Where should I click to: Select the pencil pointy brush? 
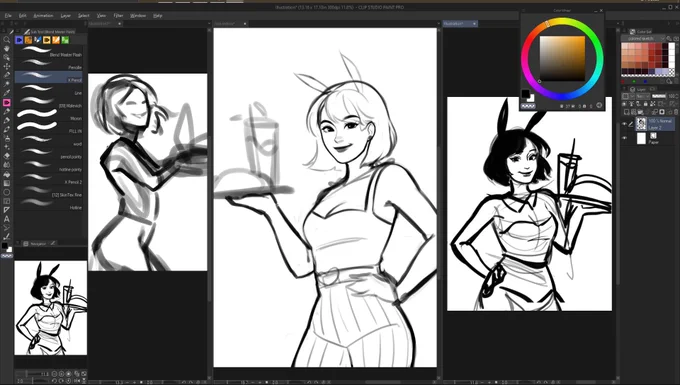[x=49, y=153]
